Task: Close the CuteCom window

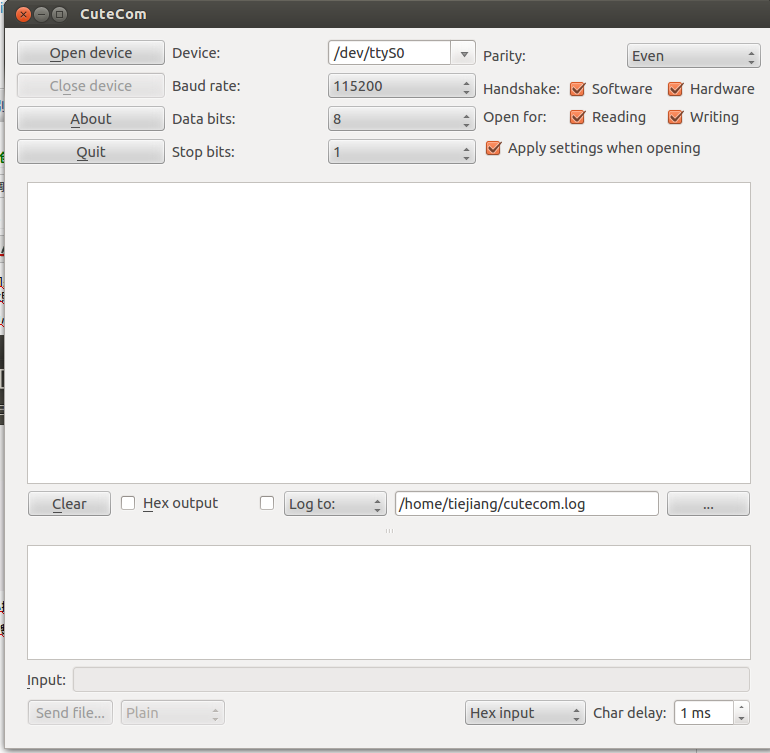Action: click(x=23, y=14)
